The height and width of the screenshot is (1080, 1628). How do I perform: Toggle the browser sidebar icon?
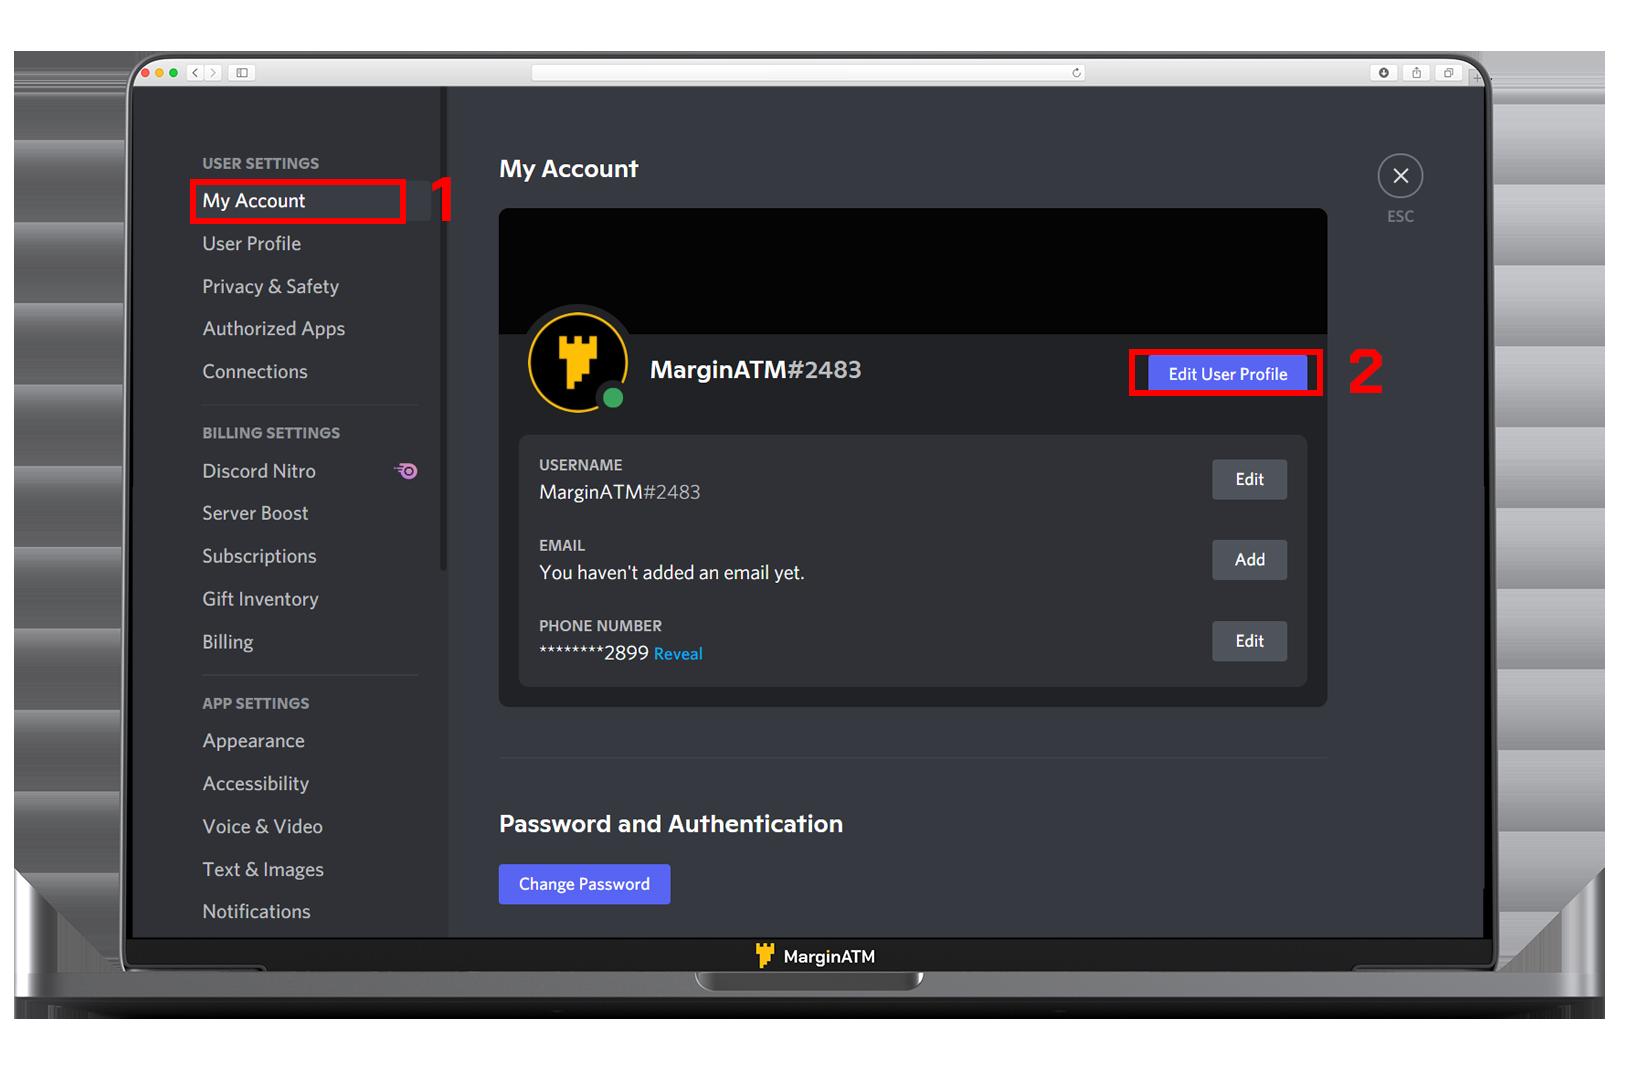point(242,73)
